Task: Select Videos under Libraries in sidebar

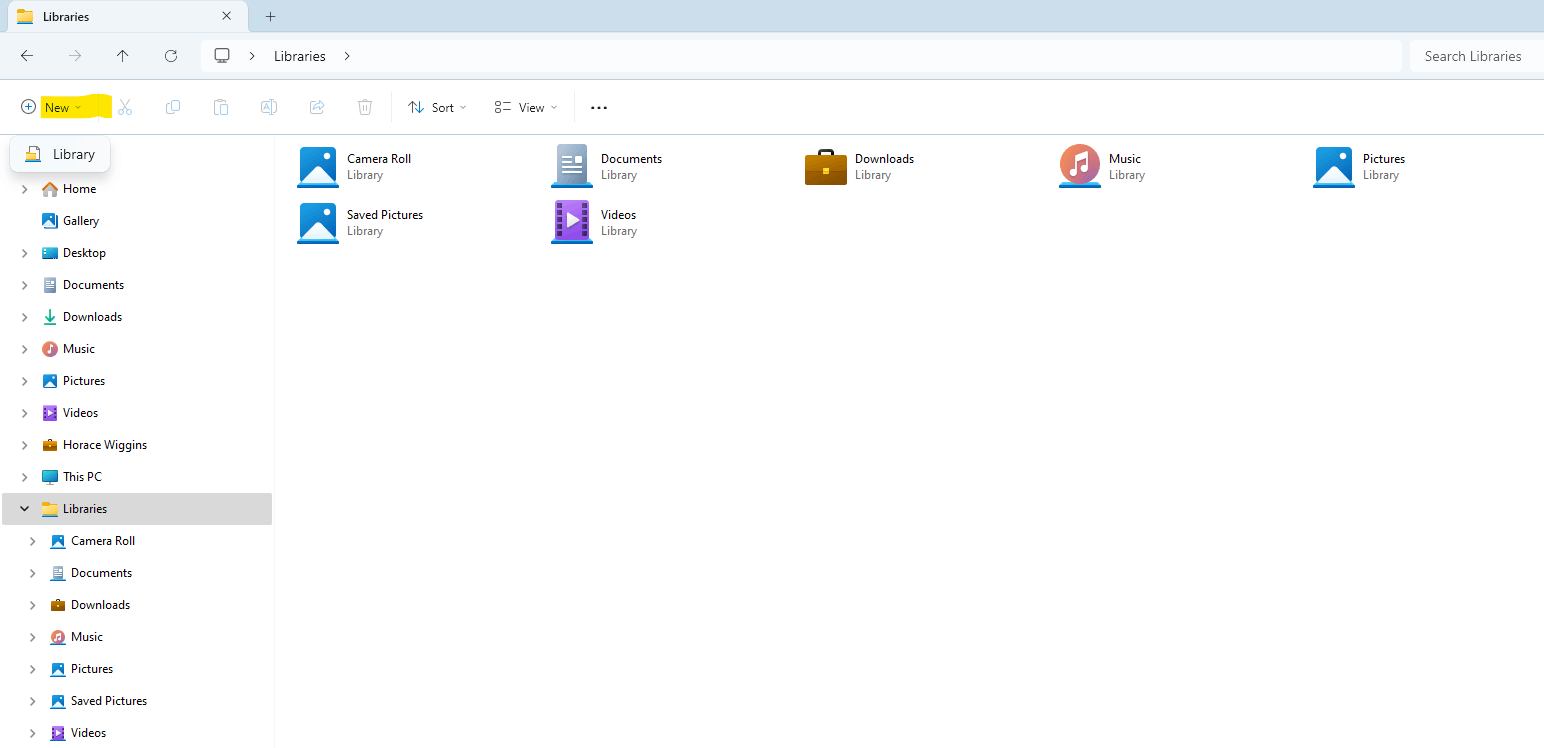Action: (x=88, y=733)
